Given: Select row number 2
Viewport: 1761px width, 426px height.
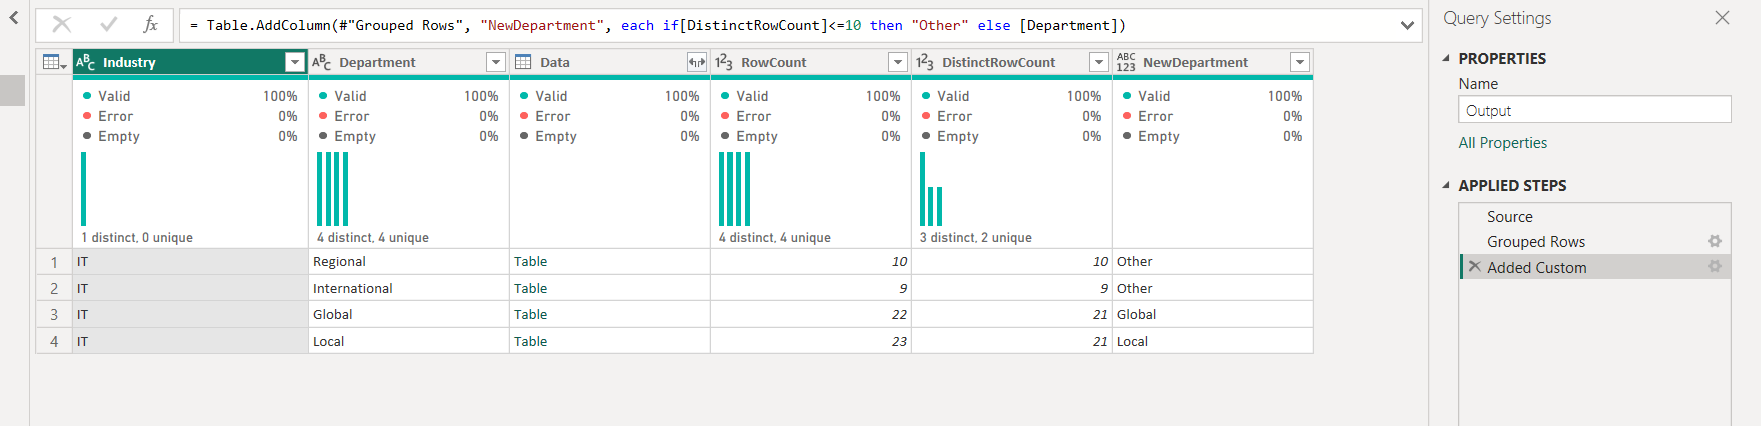Looking at the screenshot, I should pyautogui.click(x=54, y=288).
